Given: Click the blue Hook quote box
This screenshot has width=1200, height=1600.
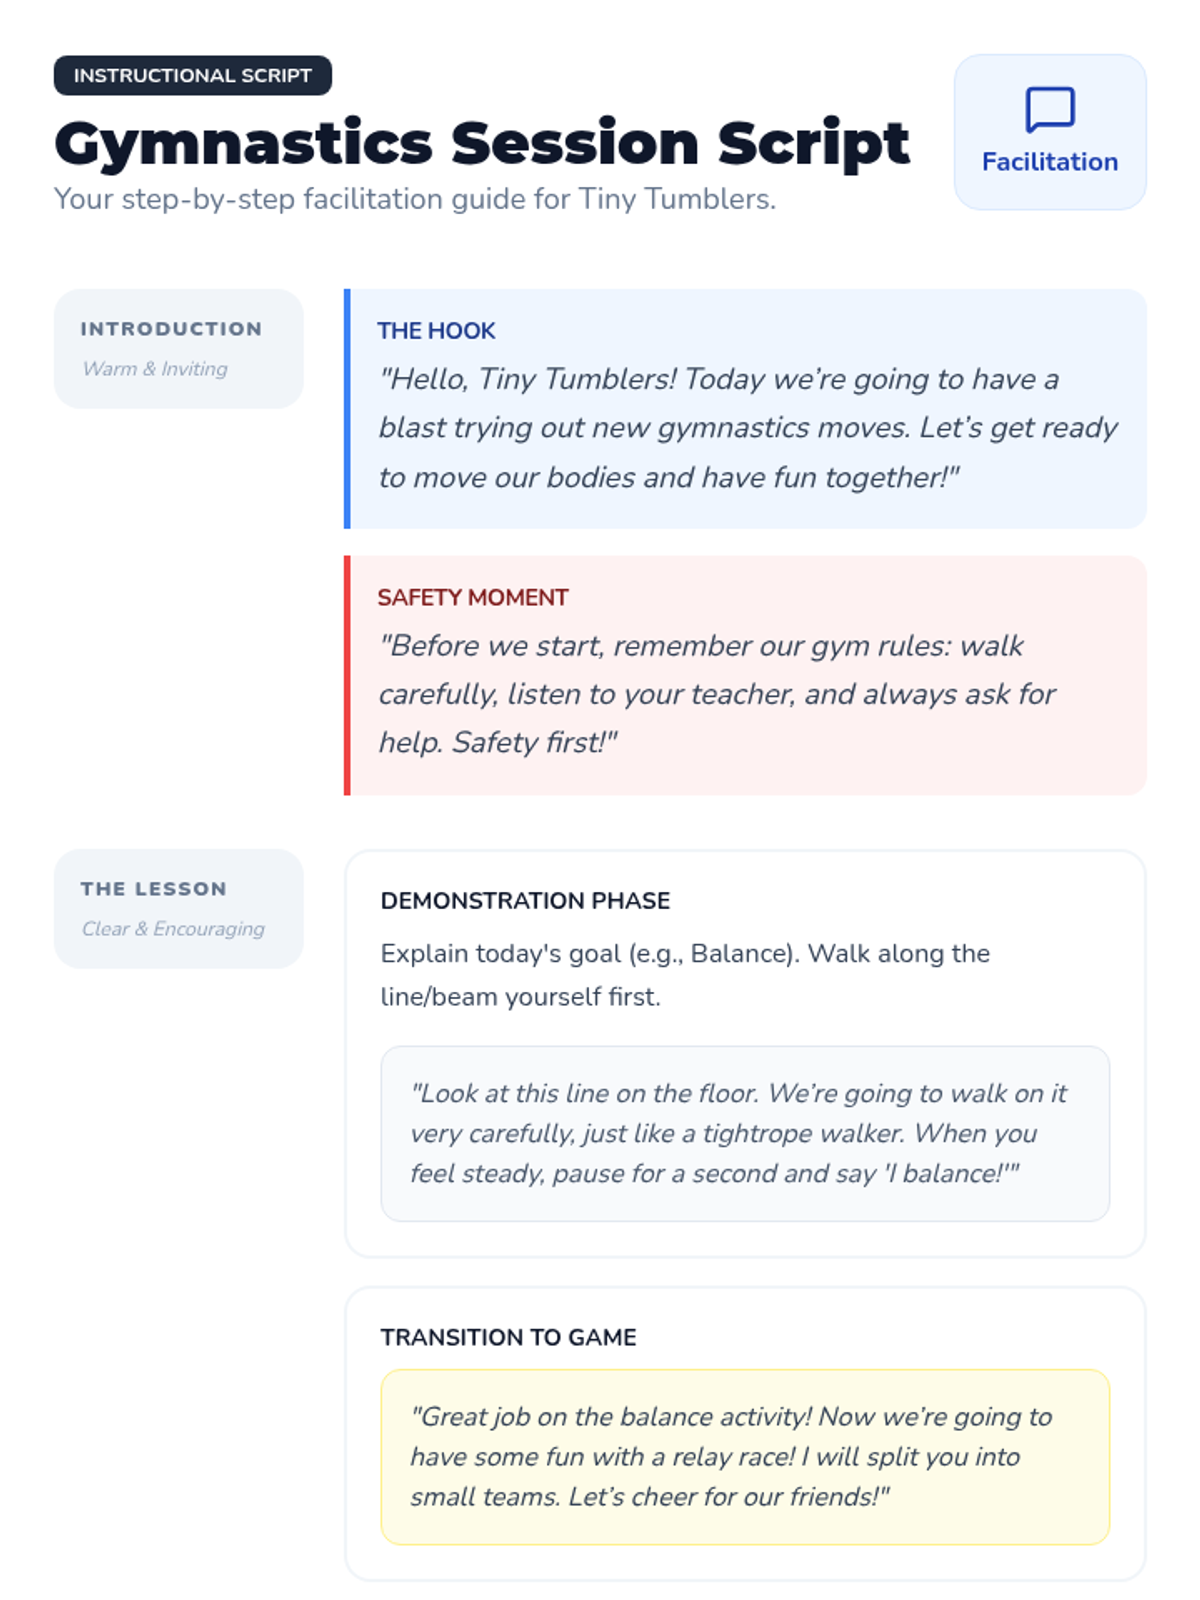Looking at the screenshot, I should click(746, 428).
